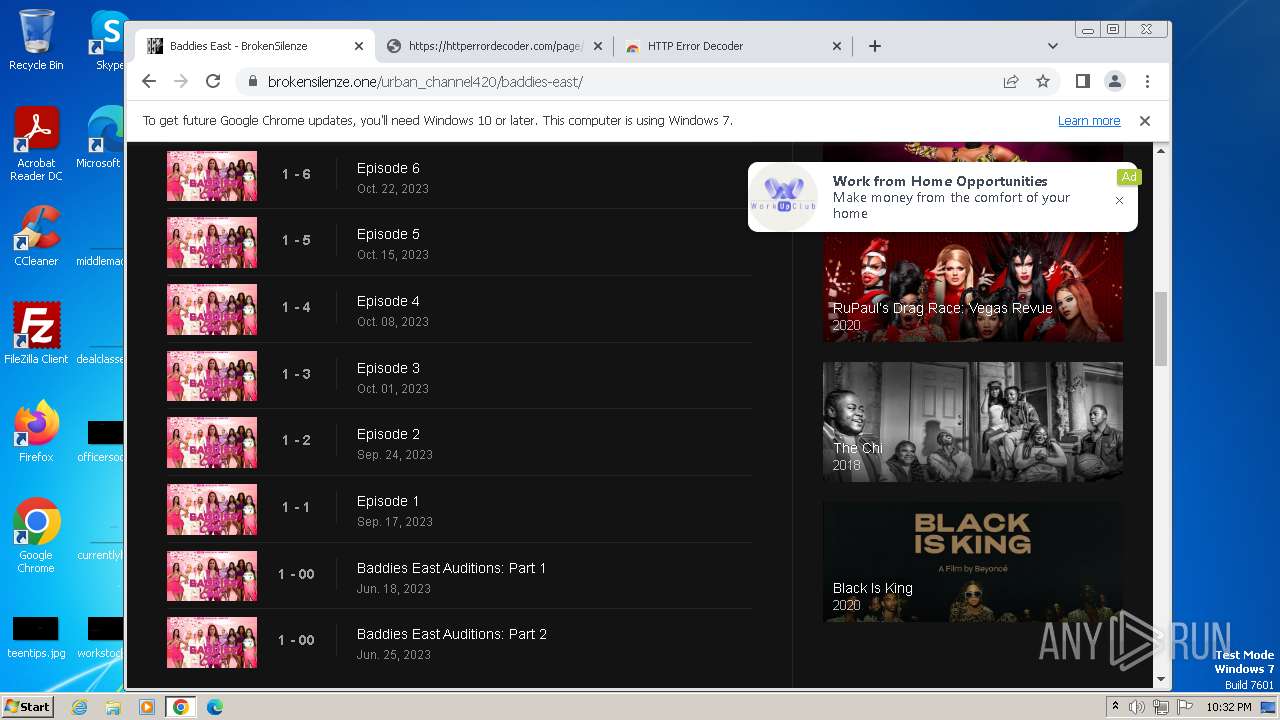The width and height of the screenshot is (1280, 720).
Task: Click the page vertical scrollbar thumb
Action: tap(1161, 329)
